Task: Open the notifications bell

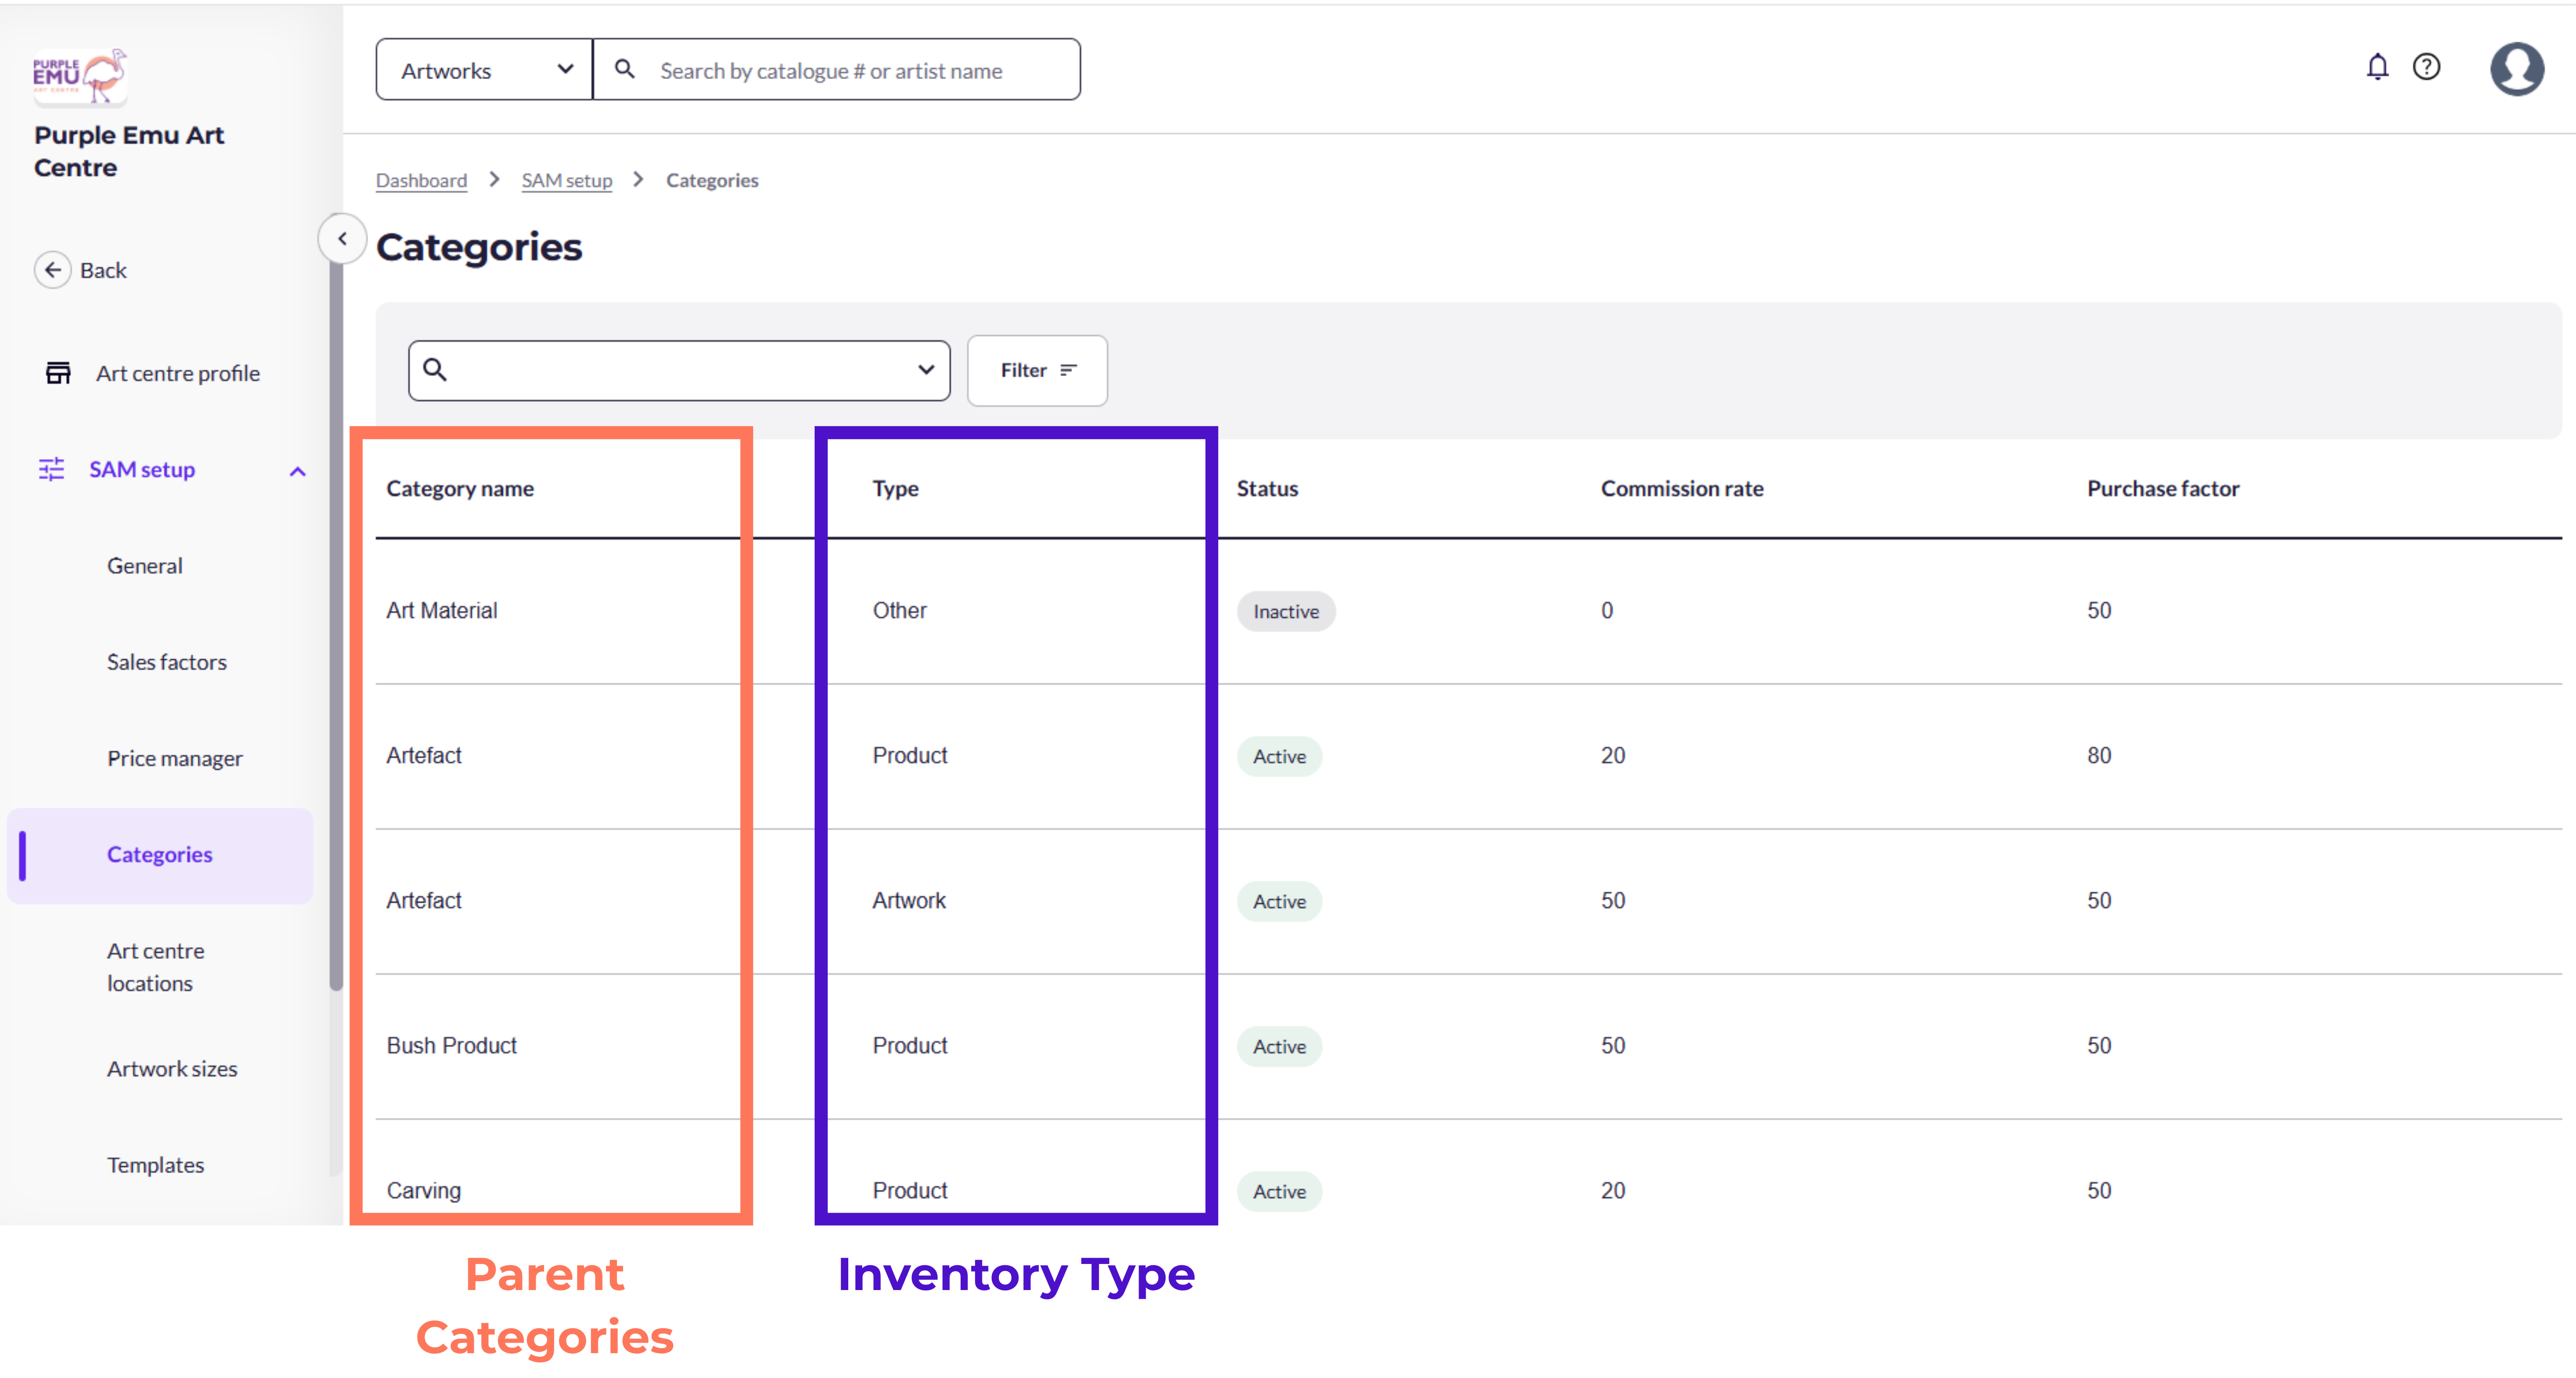Action: click(2377, 67)
